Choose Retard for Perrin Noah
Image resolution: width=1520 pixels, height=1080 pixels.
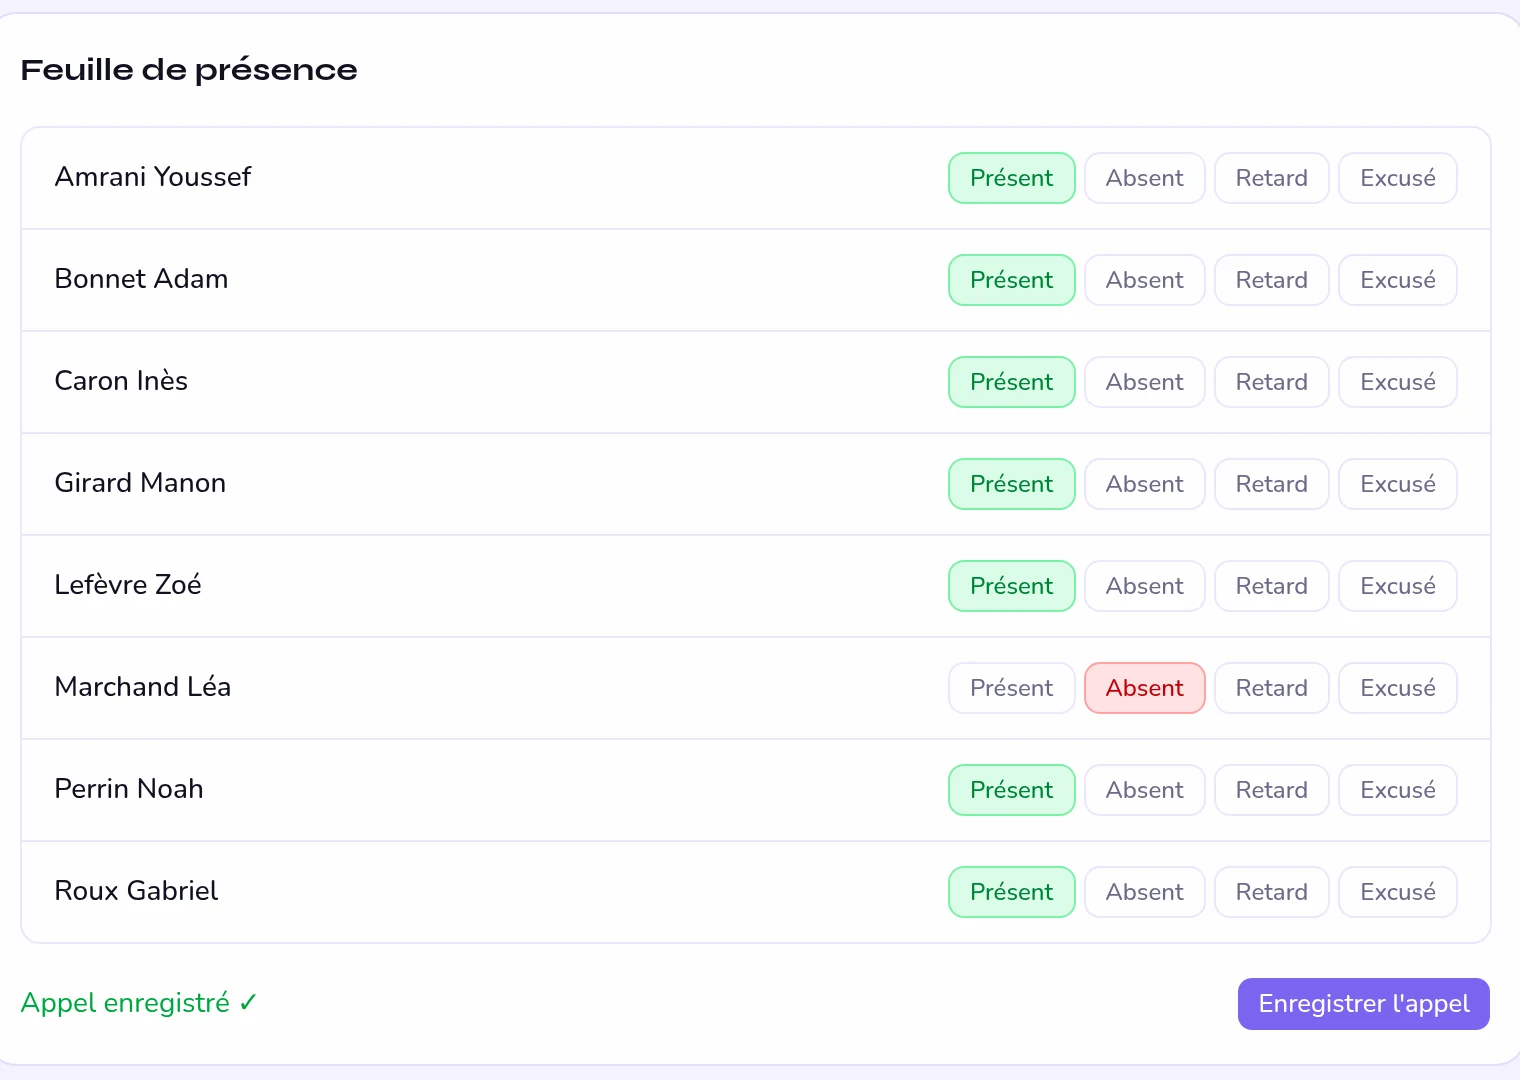pyautogui.click(x=1271, y=790)
